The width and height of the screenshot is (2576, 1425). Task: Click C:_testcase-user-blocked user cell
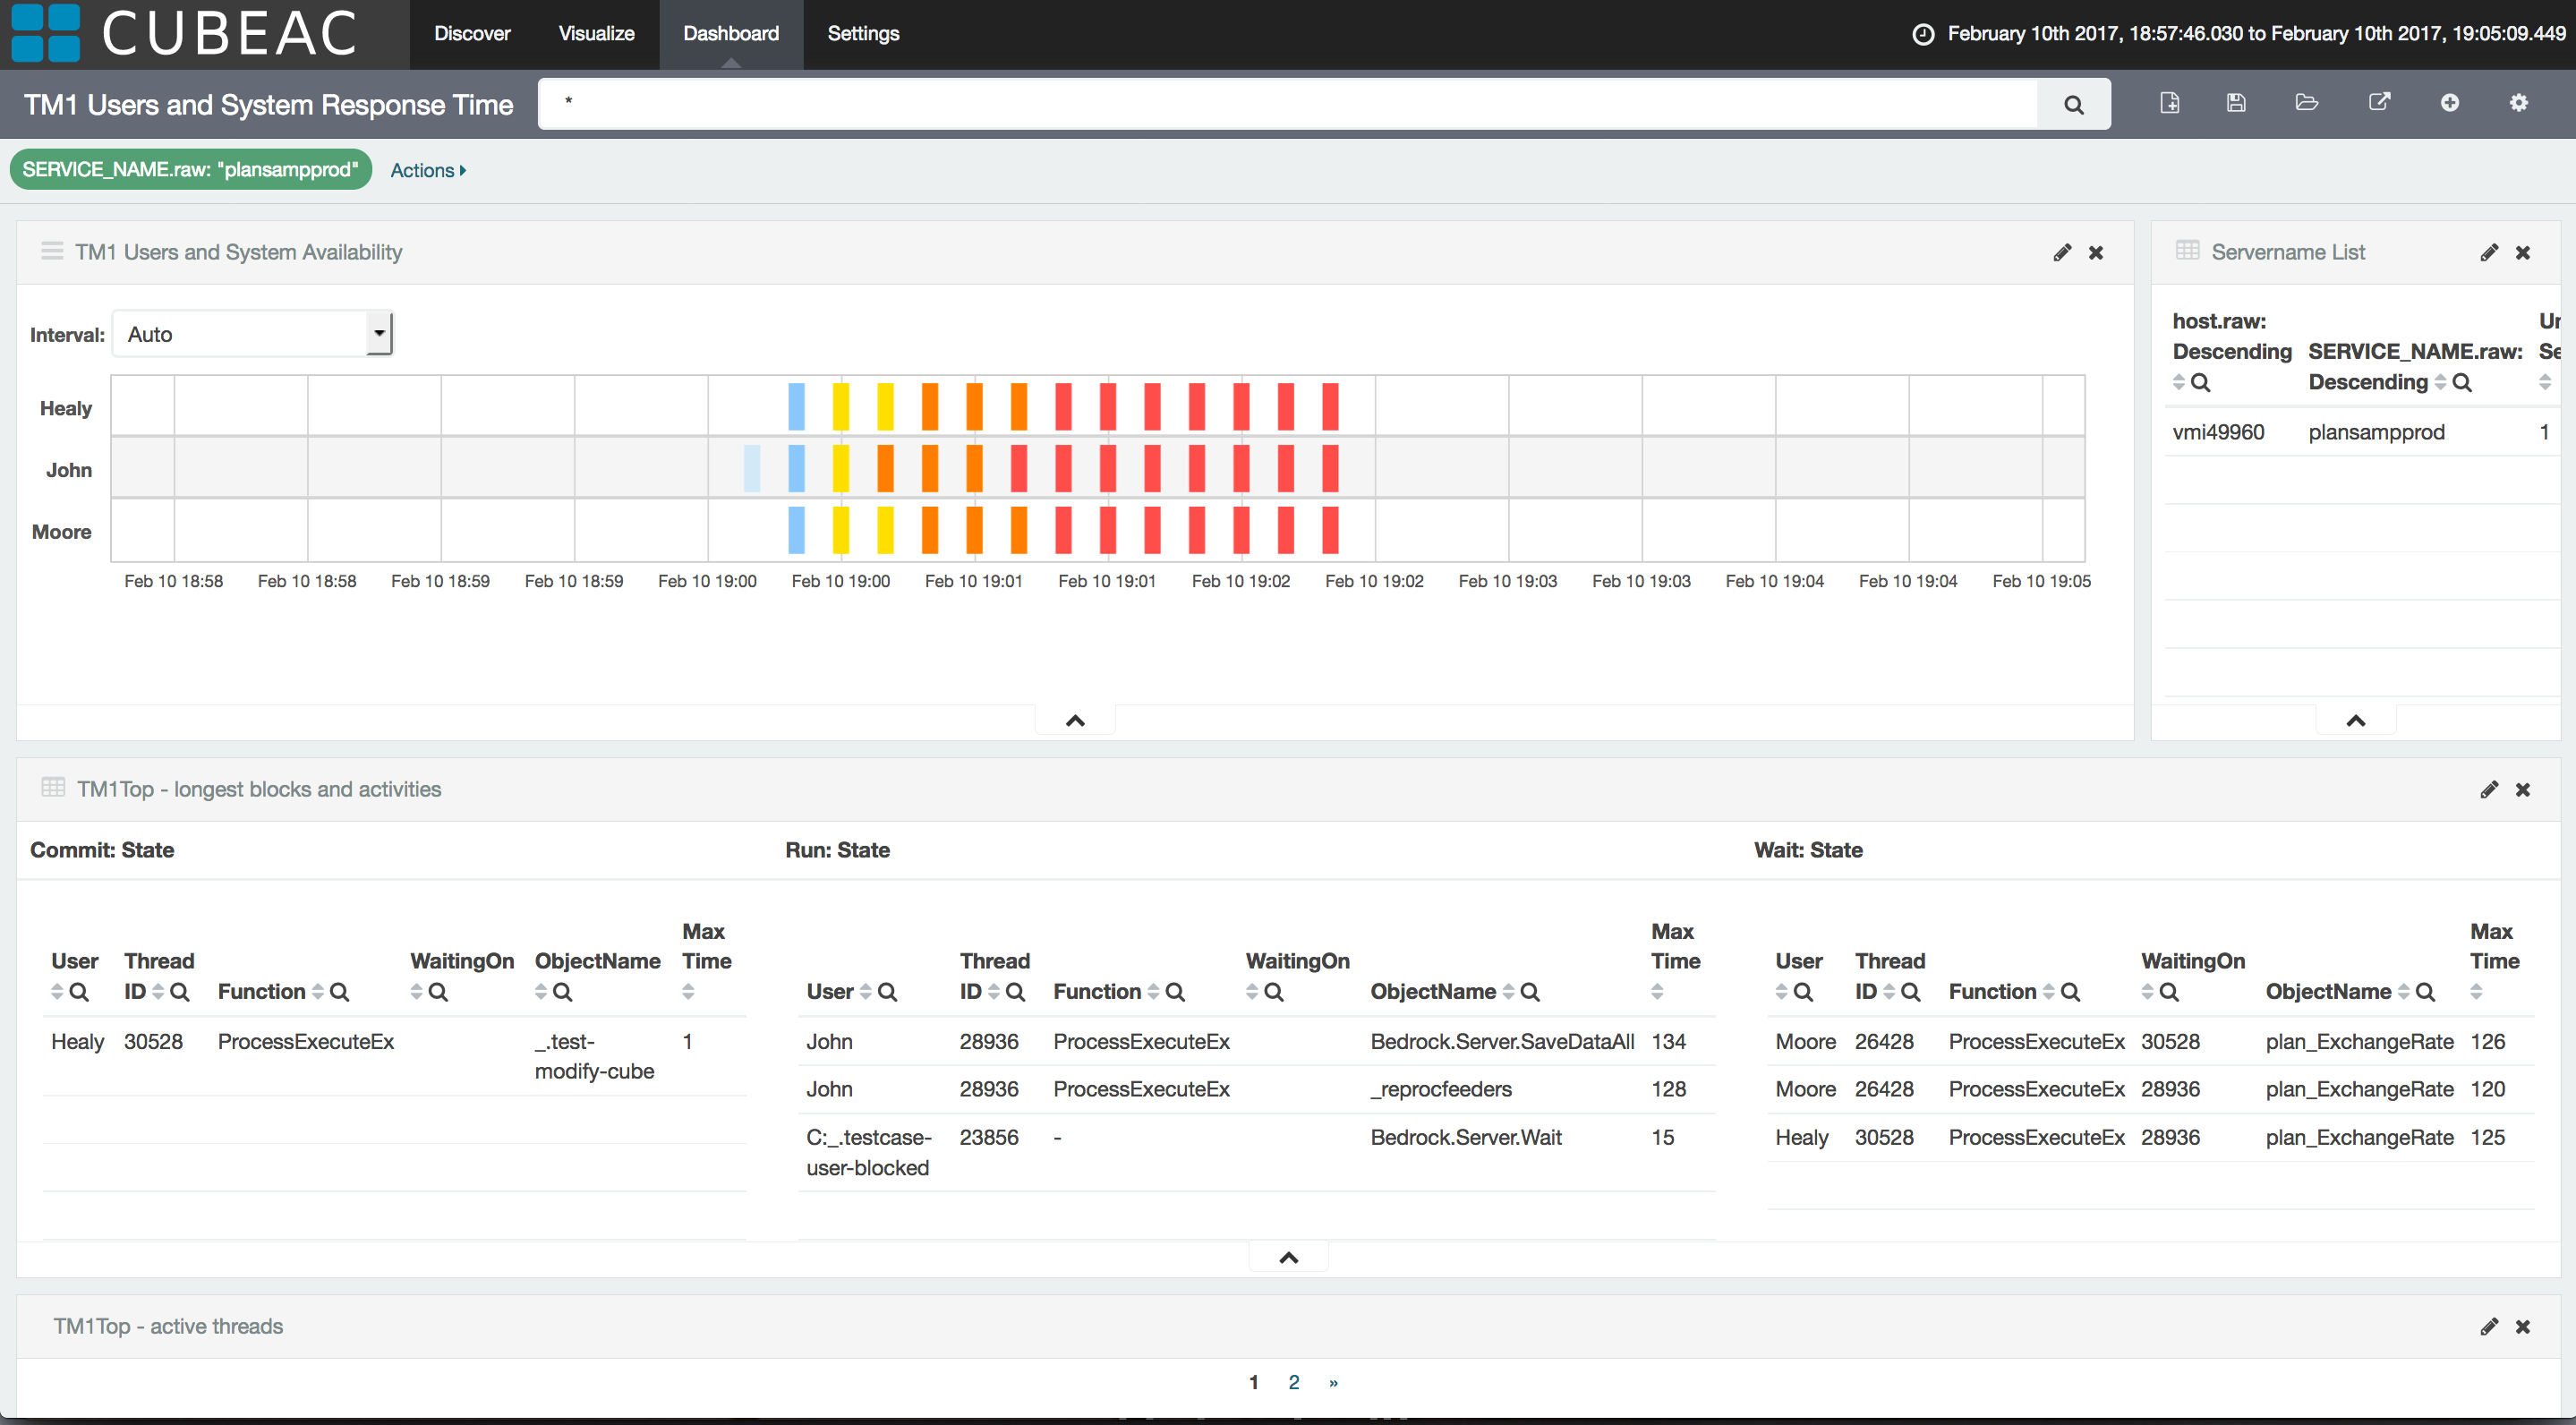pyautogui.click(x=868, y=1153)
